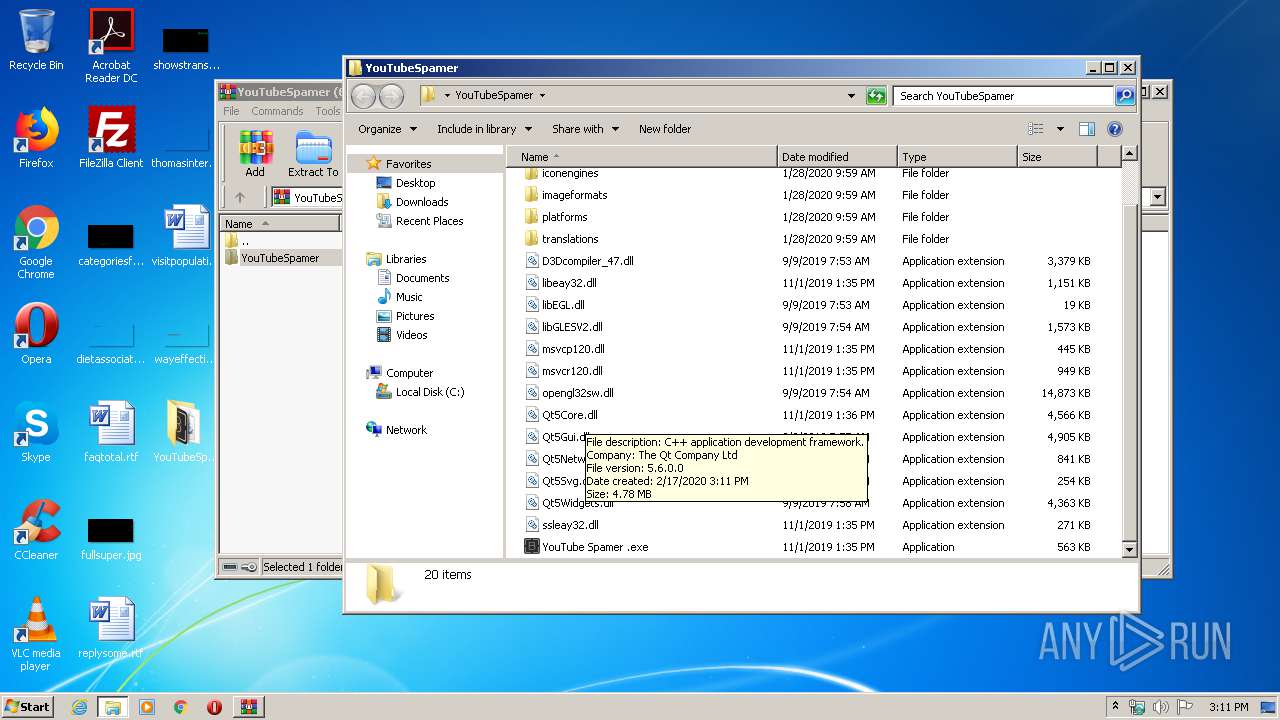1280x720 pixels.
Task: Click the WinRAR taskbar button
Action: click(248, 707)
